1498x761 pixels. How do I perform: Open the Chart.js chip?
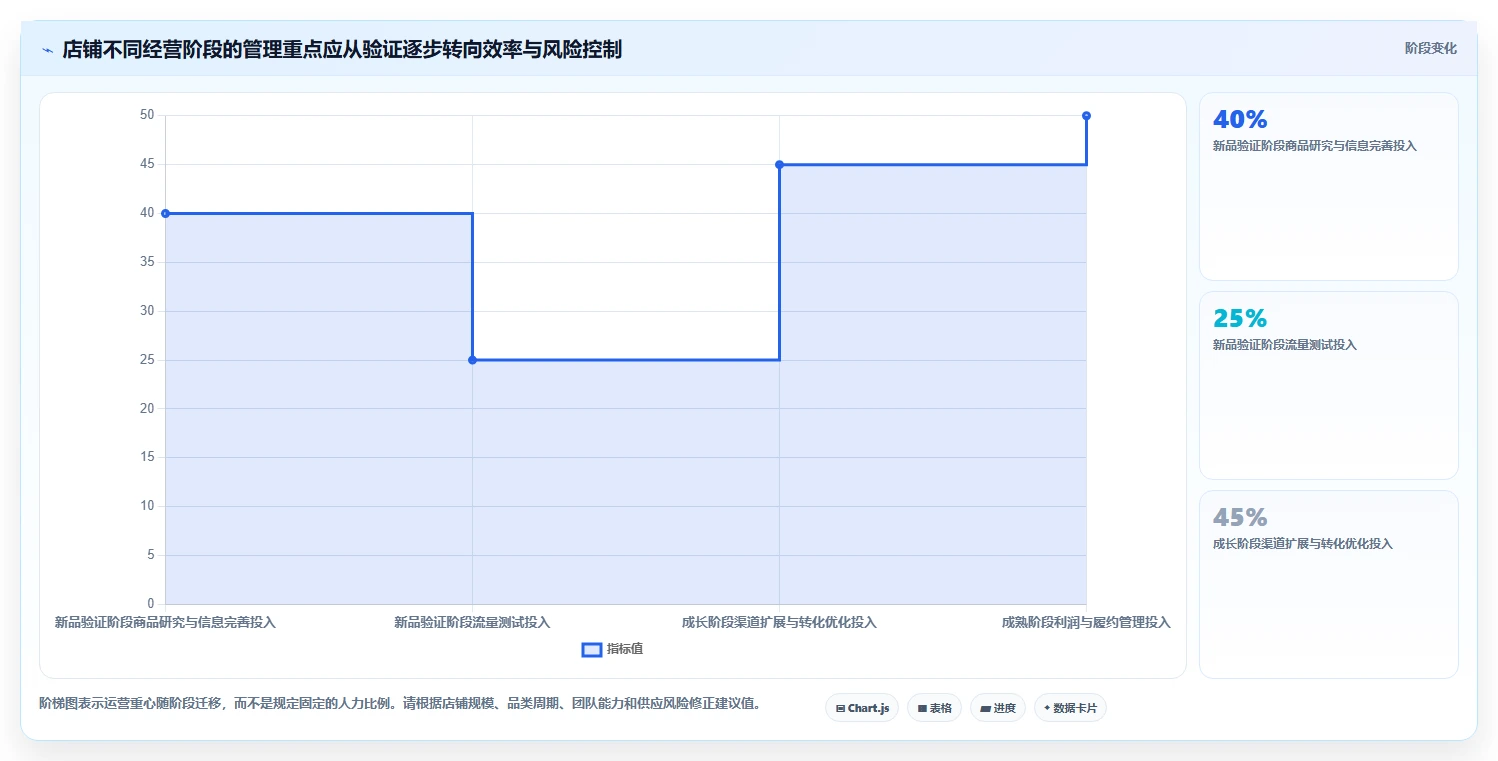tap(862, 708)
